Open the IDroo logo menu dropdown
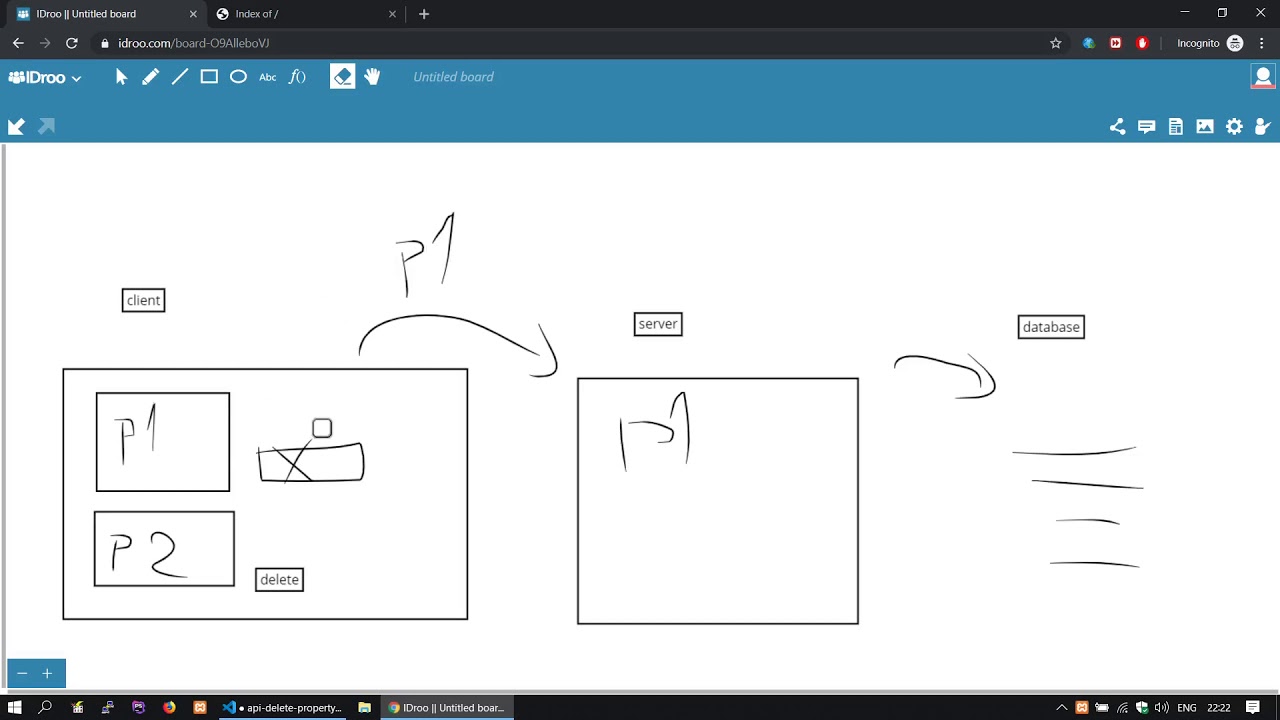 click(45, 77)
